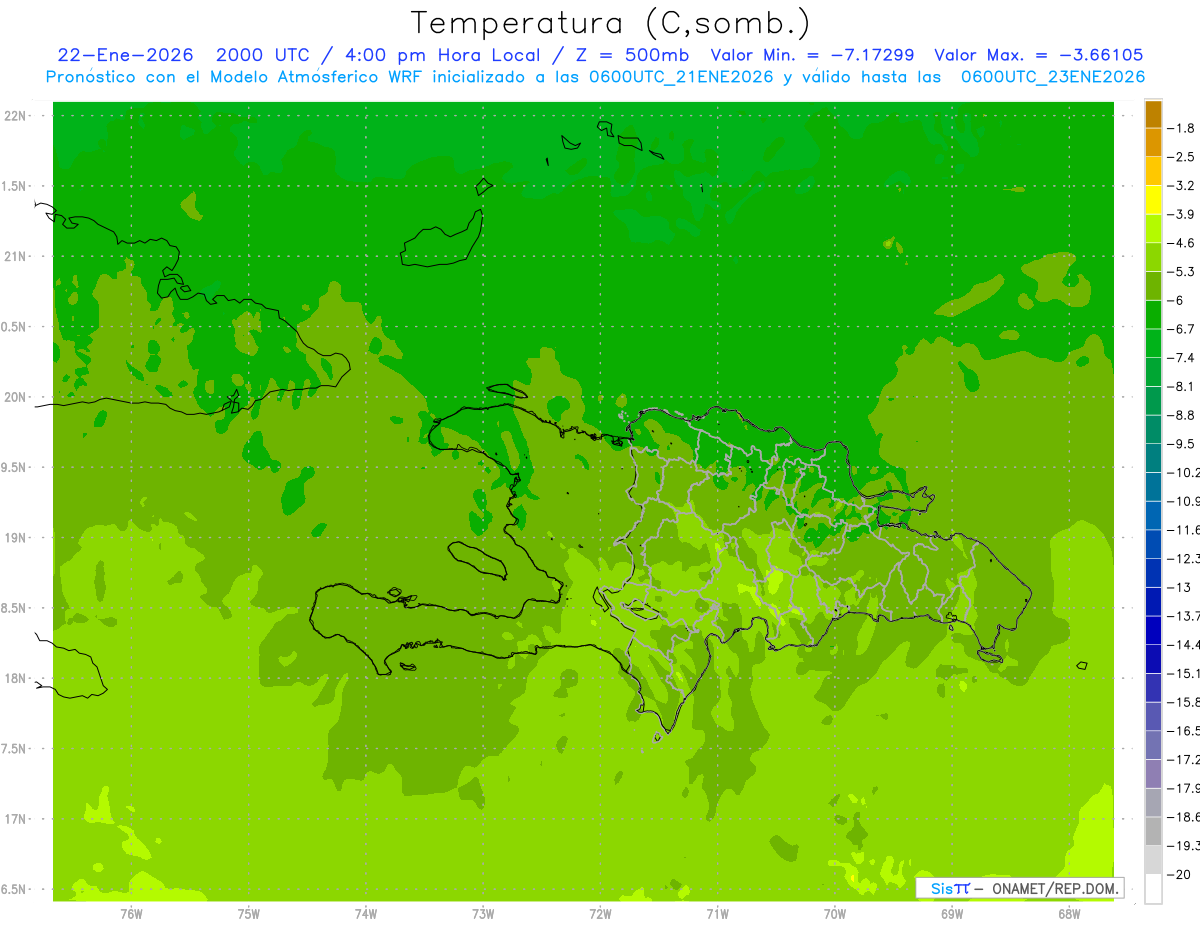Click the 18N latitude axis label
This screenshot has width=1200, height=927.
pos(16,678)
